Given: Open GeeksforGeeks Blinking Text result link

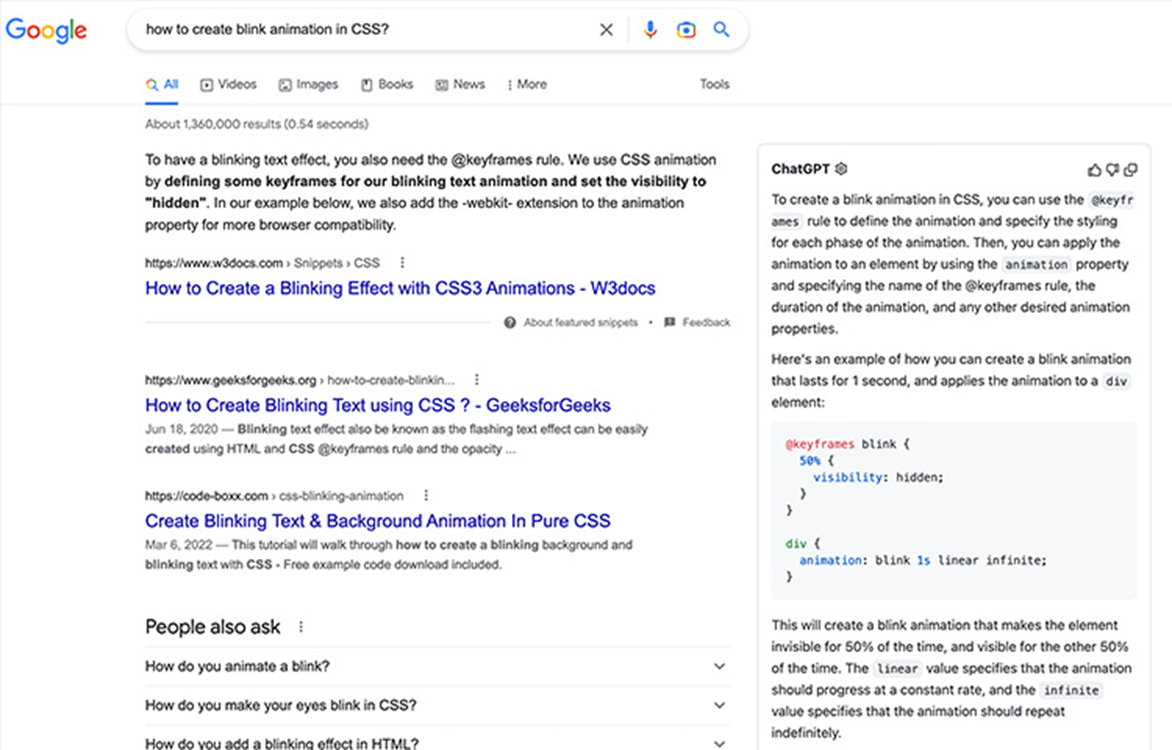Looking at the screenshot, I should pos(377,405).
